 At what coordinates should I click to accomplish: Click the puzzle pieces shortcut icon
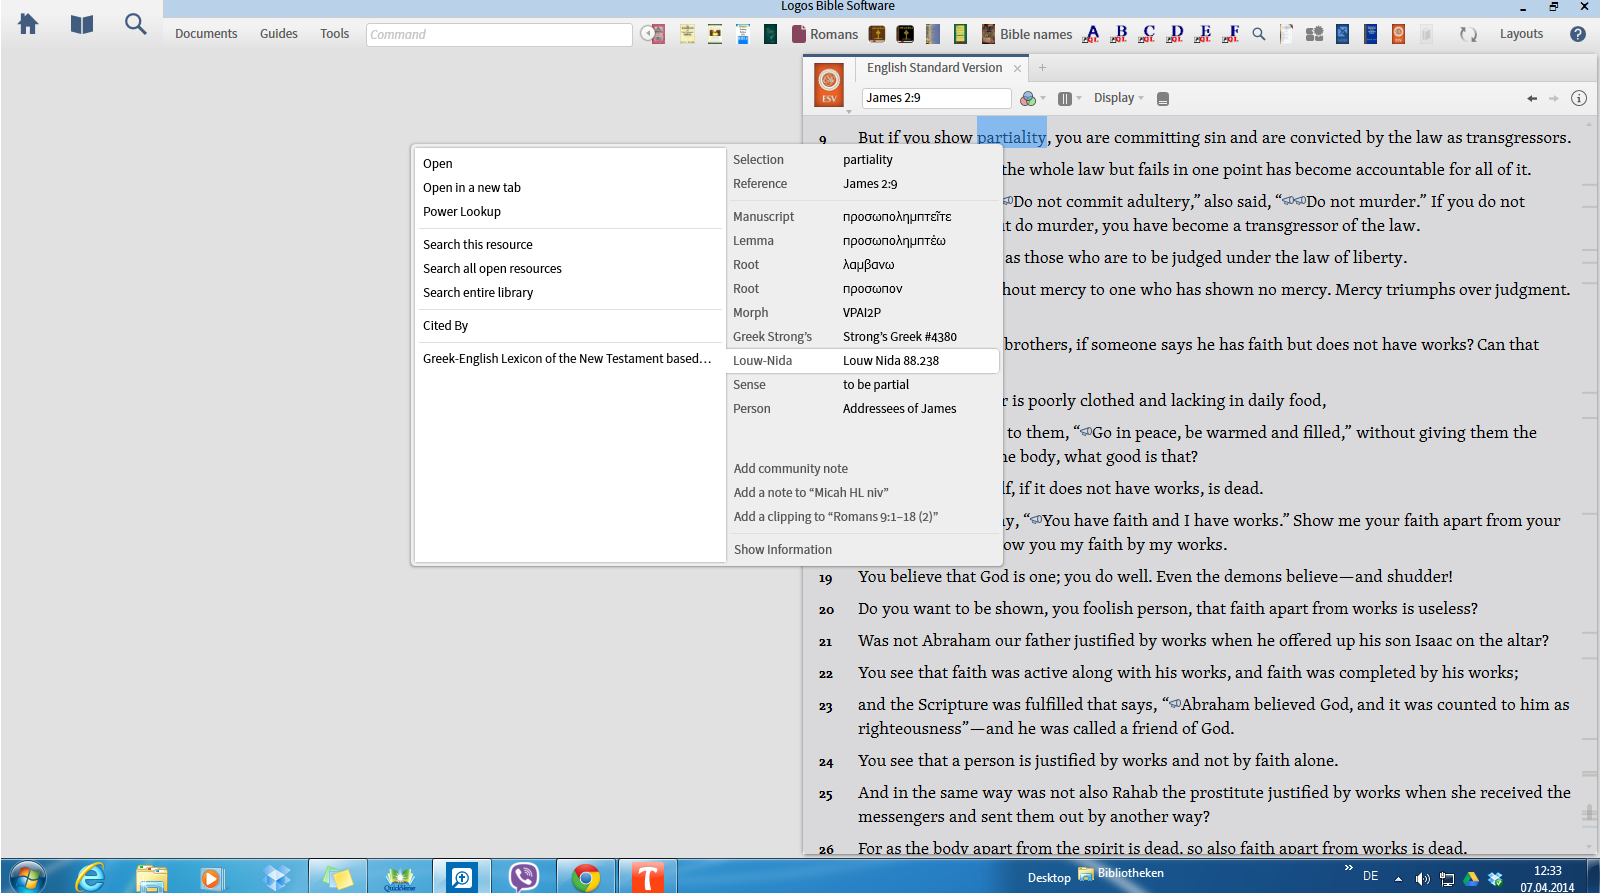(1315, 34)
